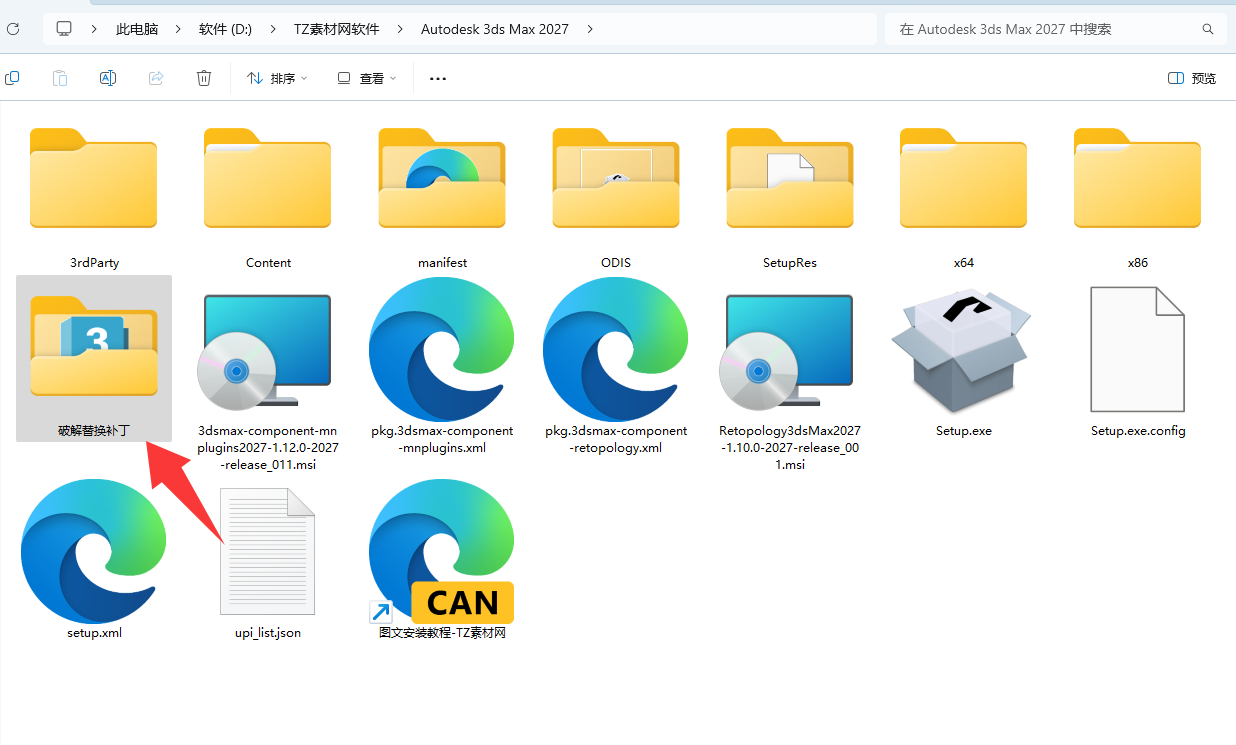
Task: Toggle the 预览 preview pane button
Action: [x=1192, y=78]
